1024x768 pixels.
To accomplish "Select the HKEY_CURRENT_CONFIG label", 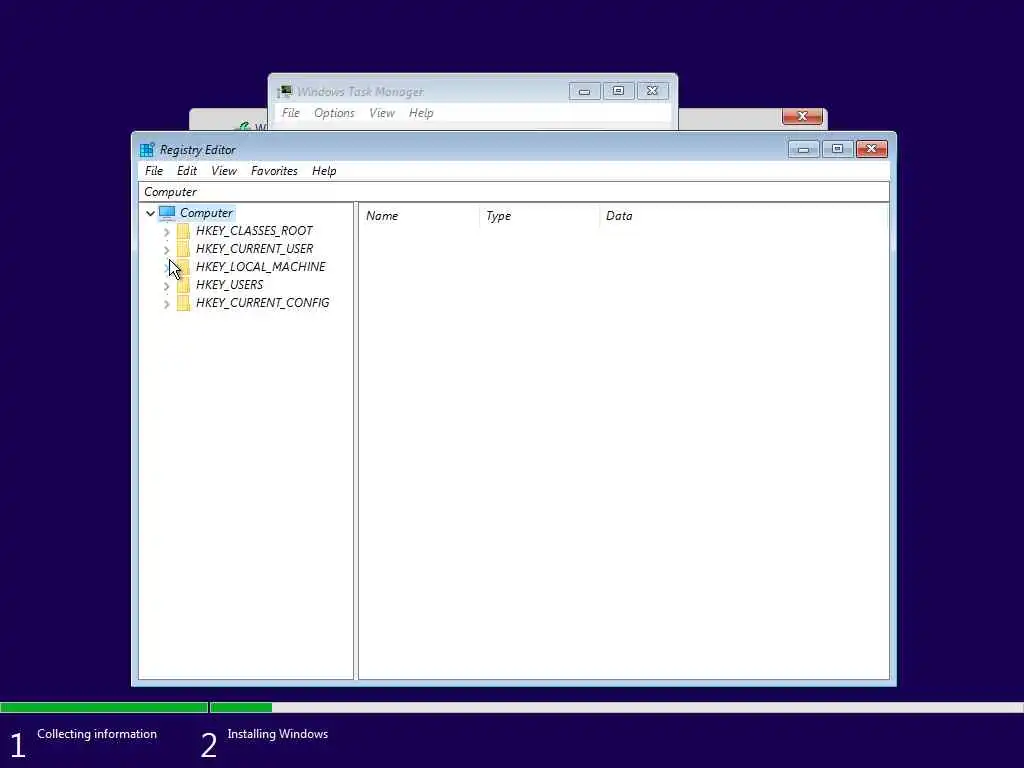I will 263,303.
